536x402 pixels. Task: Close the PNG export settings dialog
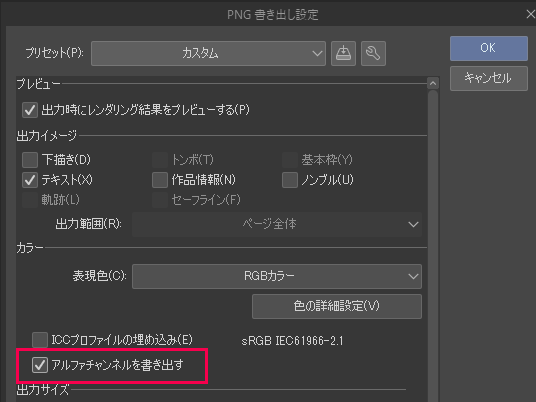(x=531, y=14)
